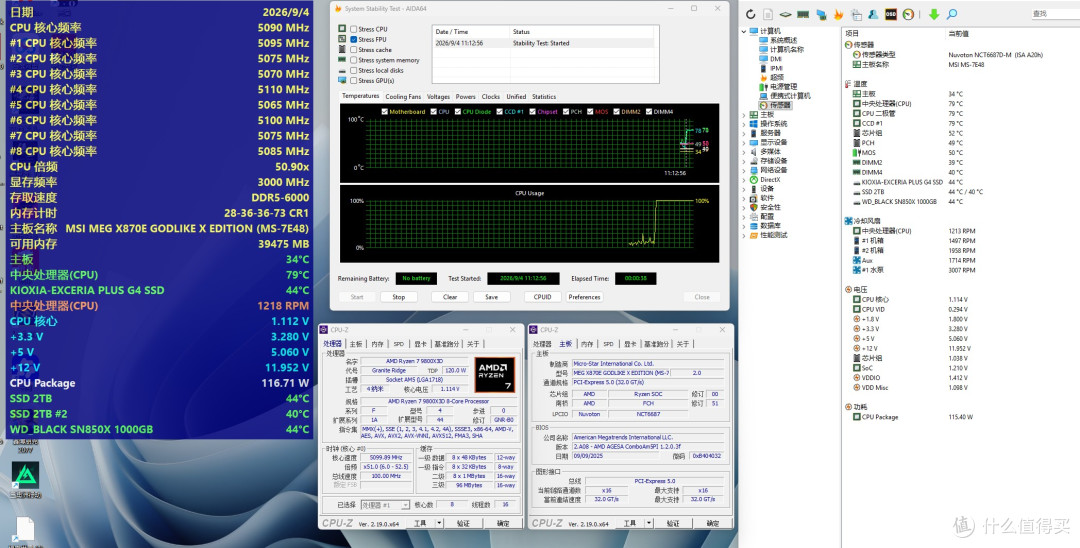Image resolution: width=1080 pixels, height=548 pixels.
Task: Click the CPU Package 116.71 W OSD entry
Action: pos(159,383)
